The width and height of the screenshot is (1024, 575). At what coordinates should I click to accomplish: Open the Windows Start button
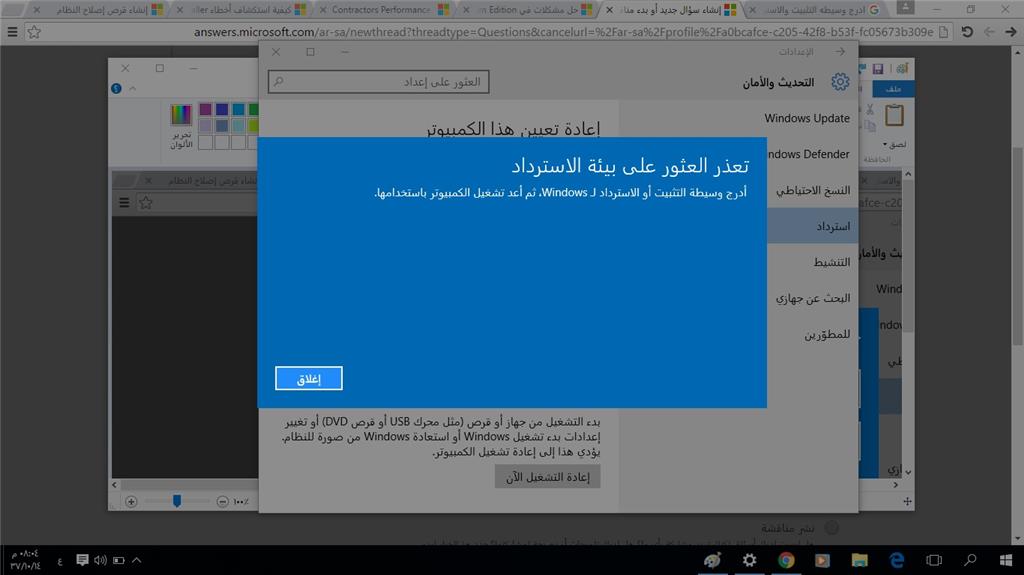[x=1006, y=560]
